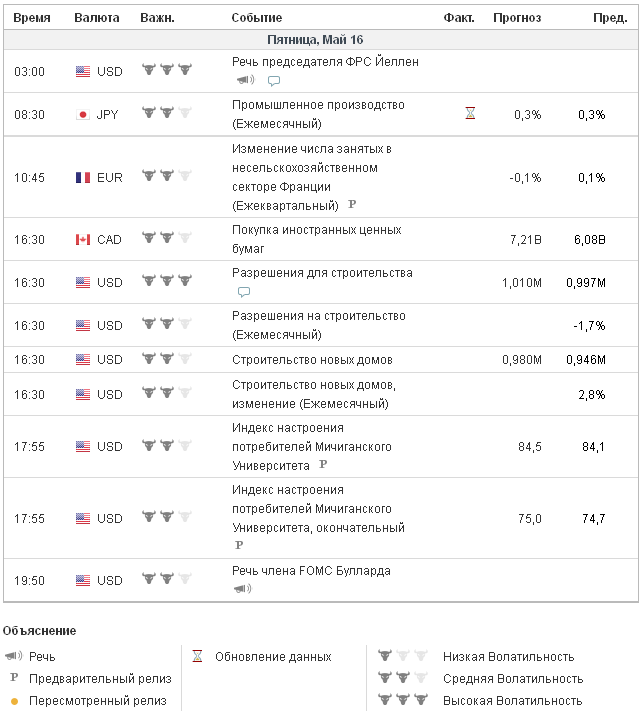Click France flag in EUR row
This screenshot has width=642, height=711.
(x=83, y=177)
